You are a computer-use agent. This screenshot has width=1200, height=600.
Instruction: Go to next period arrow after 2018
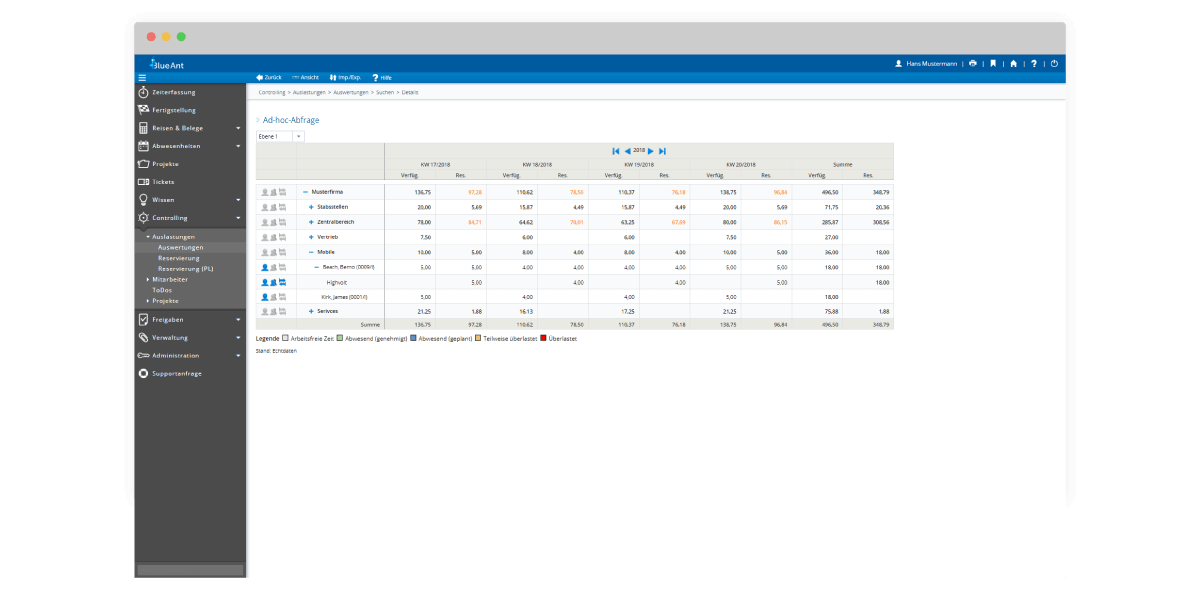[651, 151]
